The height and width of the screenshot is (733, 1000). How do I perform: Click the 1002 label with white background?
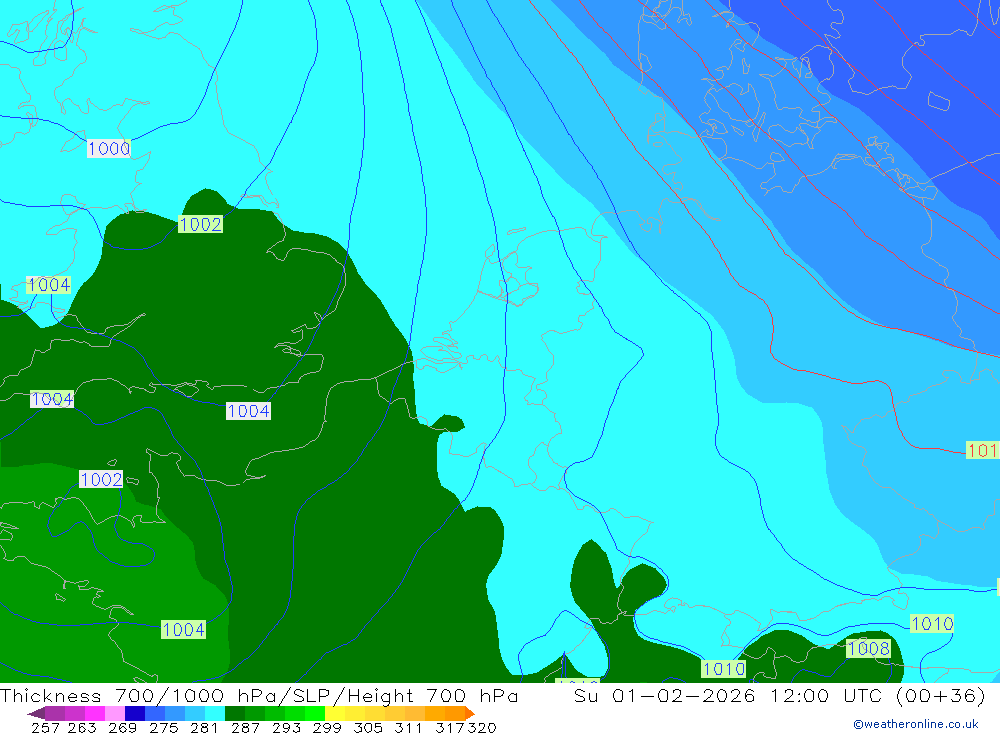point(101,479)
